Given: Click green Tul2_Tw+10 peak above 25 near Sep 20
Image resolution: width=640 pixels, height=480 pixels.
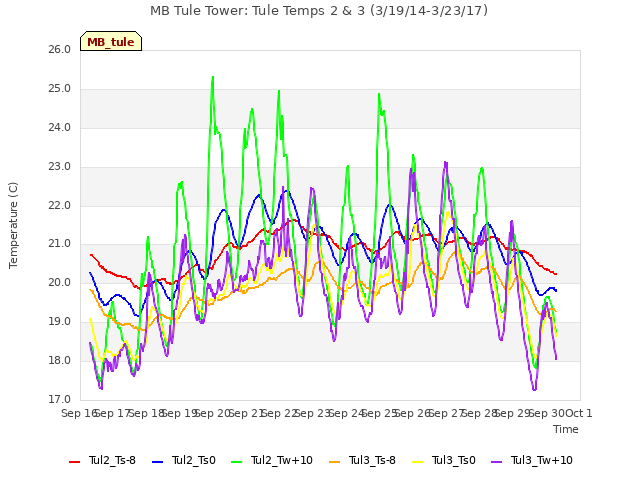Looking at the screenshot, I should [x=213, y=77].
